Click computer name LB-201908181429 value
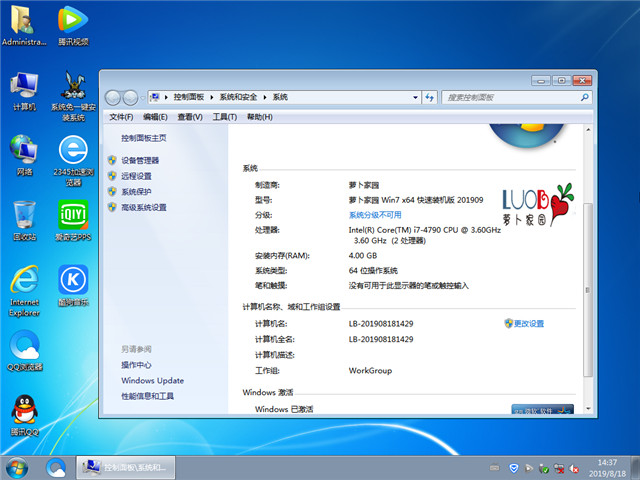The height and width of the screenshot is (480, 640). [381, 324]
